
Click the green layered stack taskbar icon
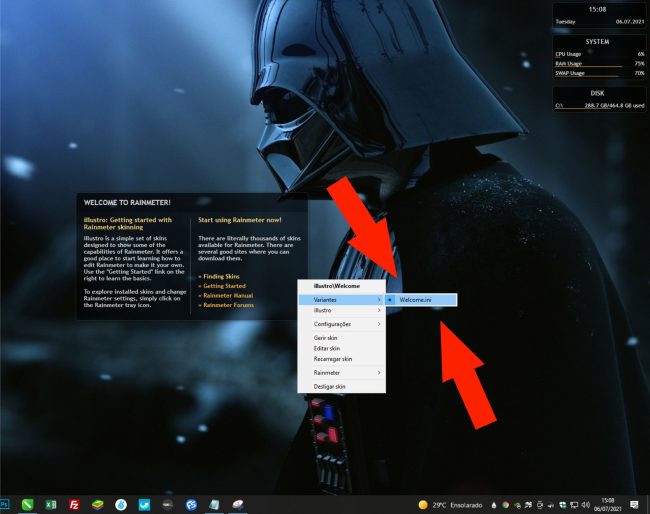coord(98,505)
